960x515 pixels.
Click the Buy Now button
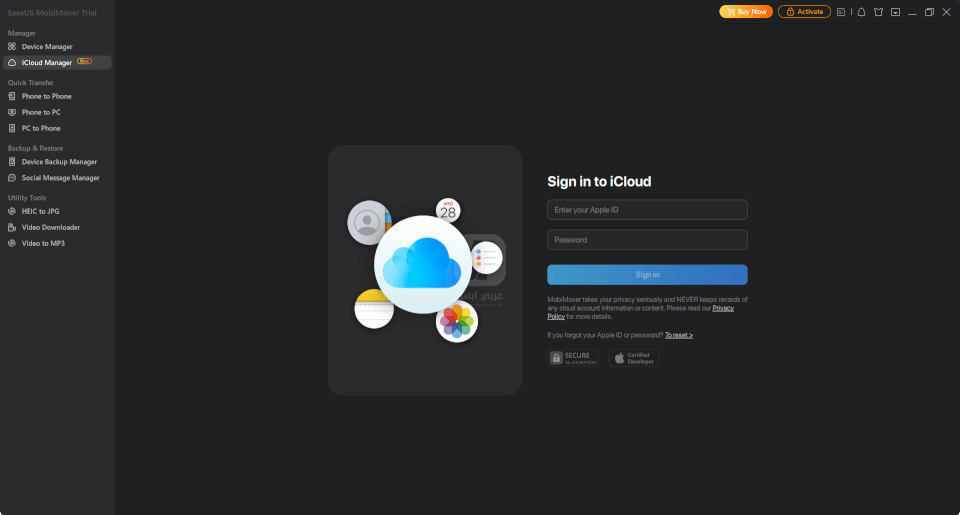(x=746, y=12)
